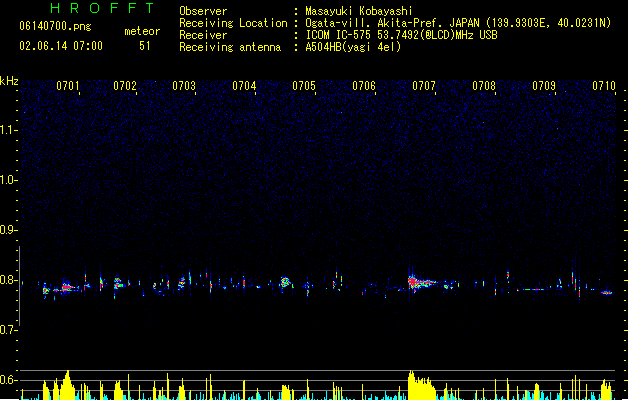Click the Observer label
Screen dimensions: 629x400
coord(203,11)
